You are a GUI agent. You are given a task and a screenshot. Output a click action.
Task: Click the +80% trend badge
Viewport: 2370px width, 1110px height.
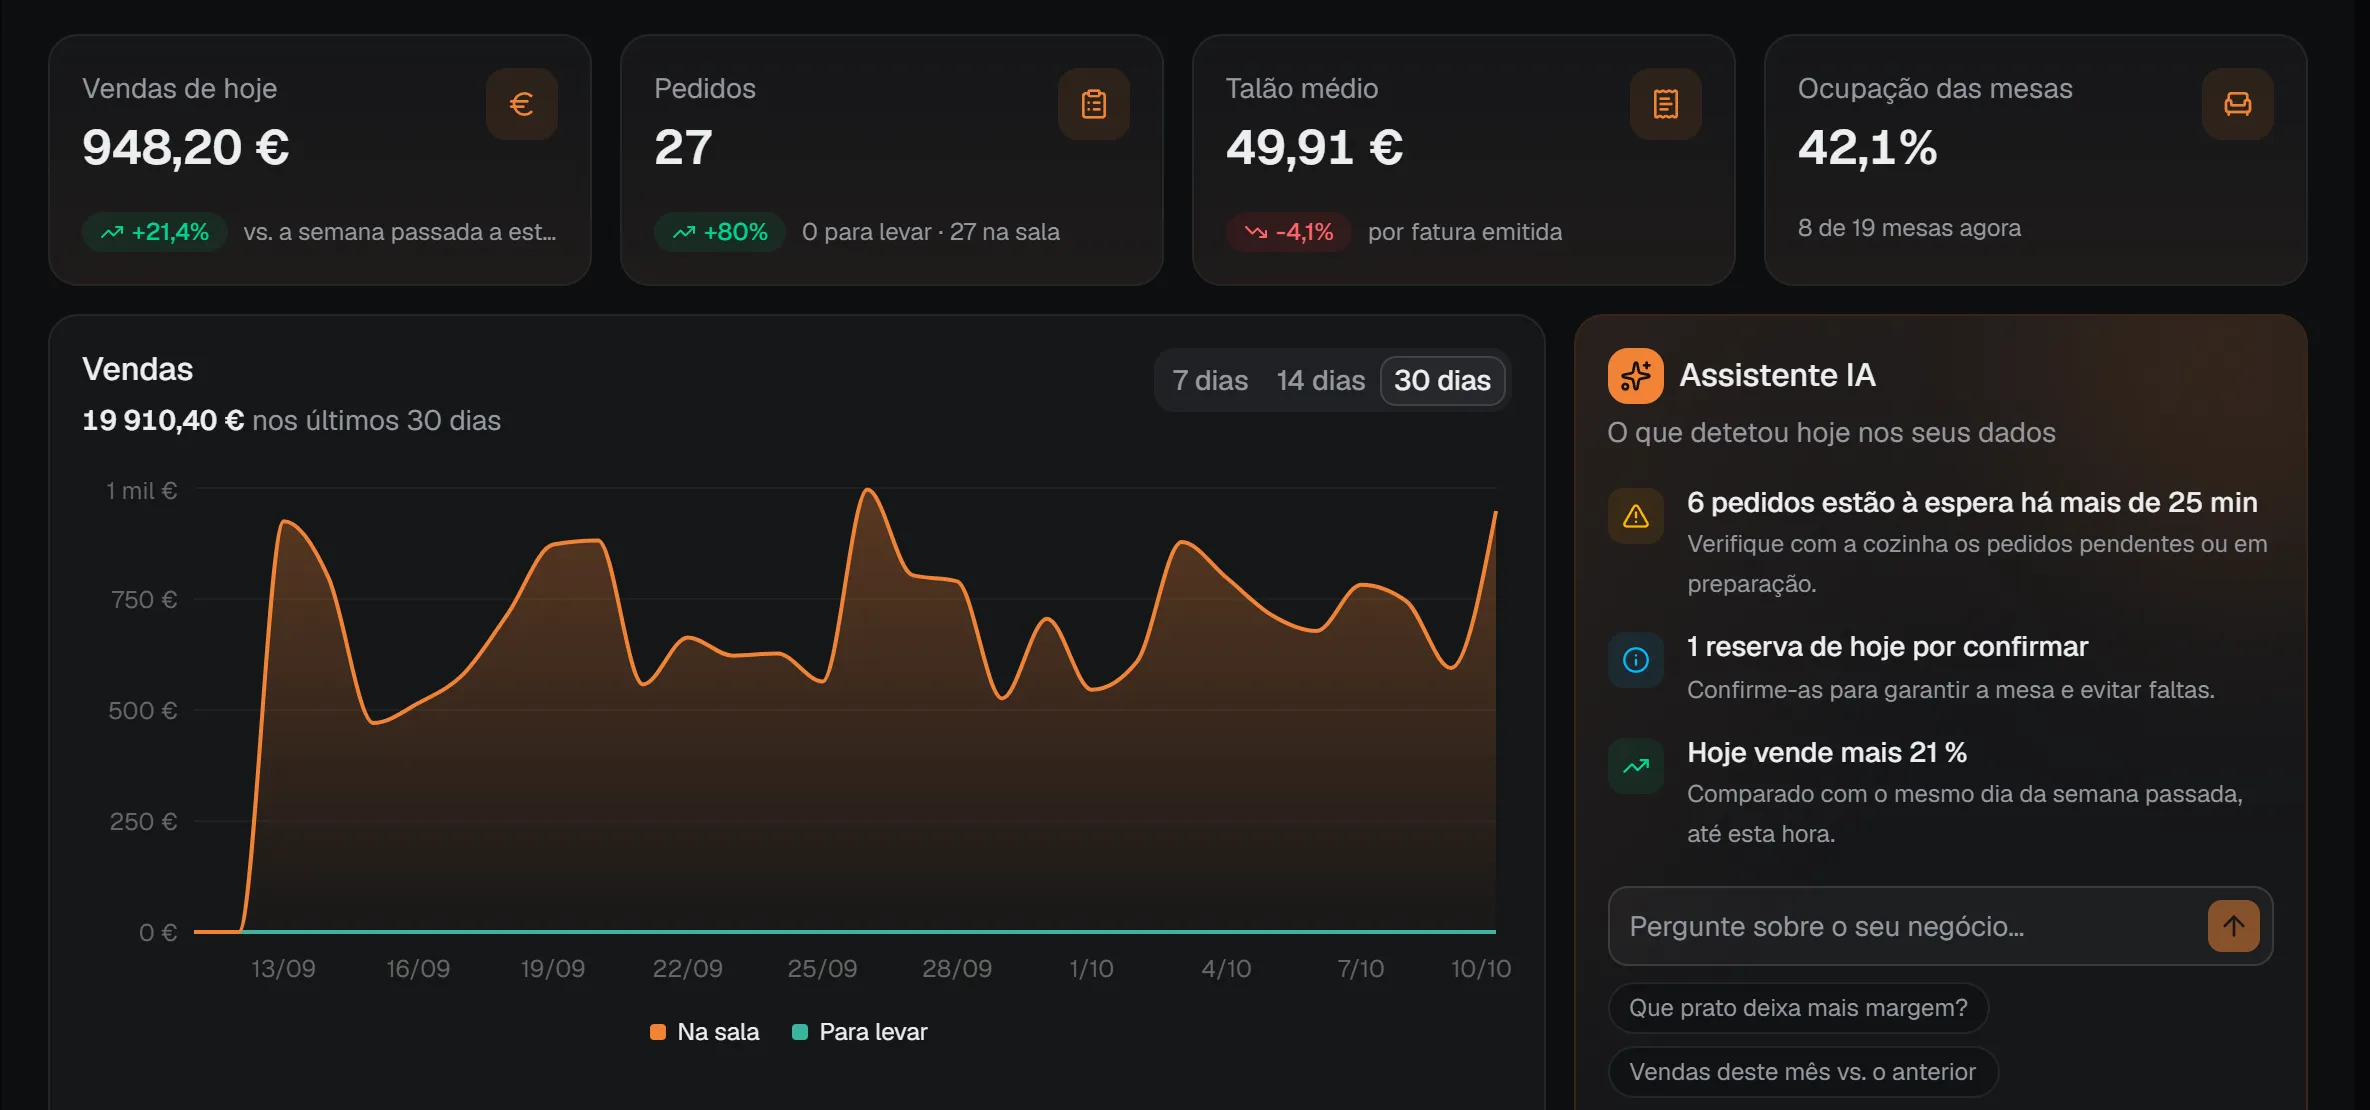720,232
